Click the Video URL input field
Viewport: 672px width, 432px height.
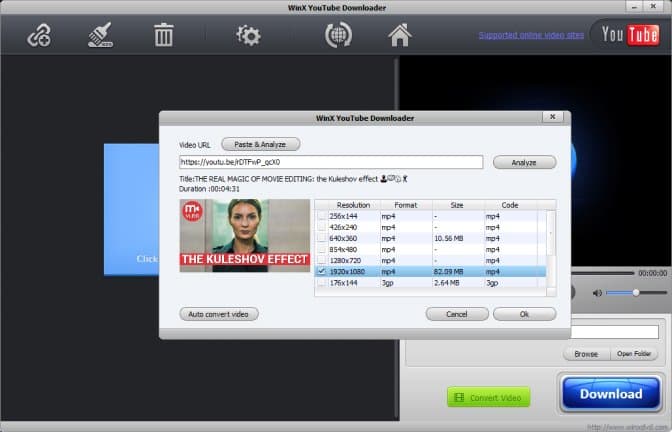(331, 162)
